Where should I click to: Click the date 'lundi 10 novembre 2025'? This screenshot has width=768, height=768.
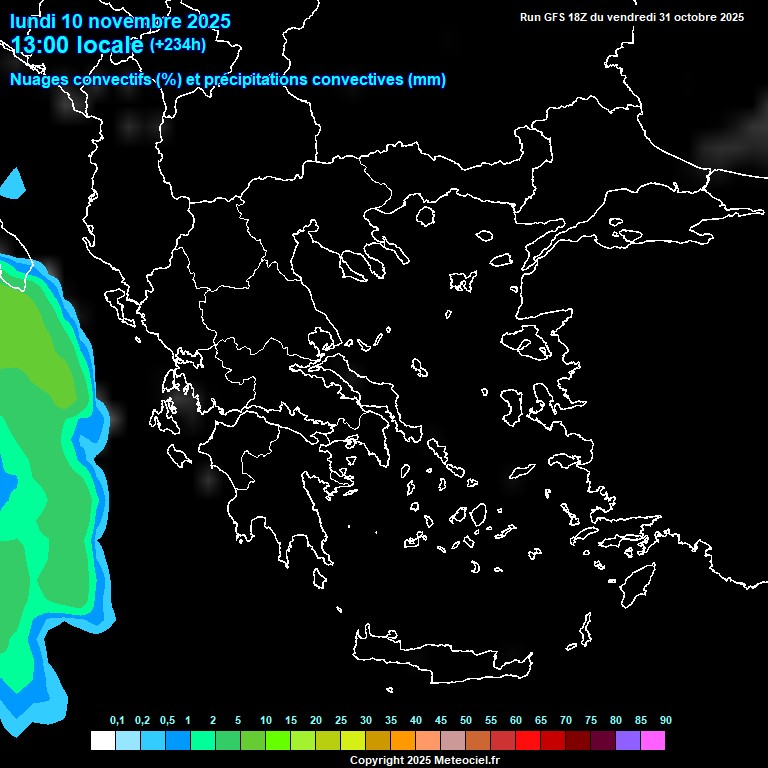pos(120,21)
